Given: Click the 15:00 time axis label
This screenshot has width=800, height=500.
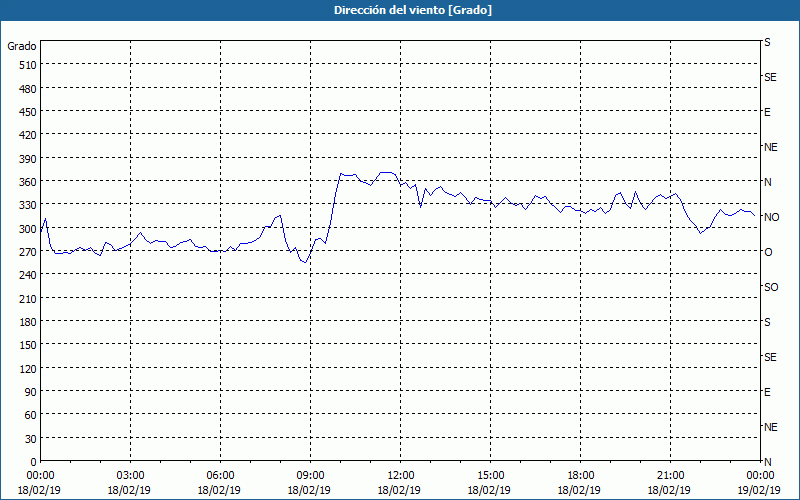Looking at the screenshot, I should pyautogui.click(x=490, y=476).
